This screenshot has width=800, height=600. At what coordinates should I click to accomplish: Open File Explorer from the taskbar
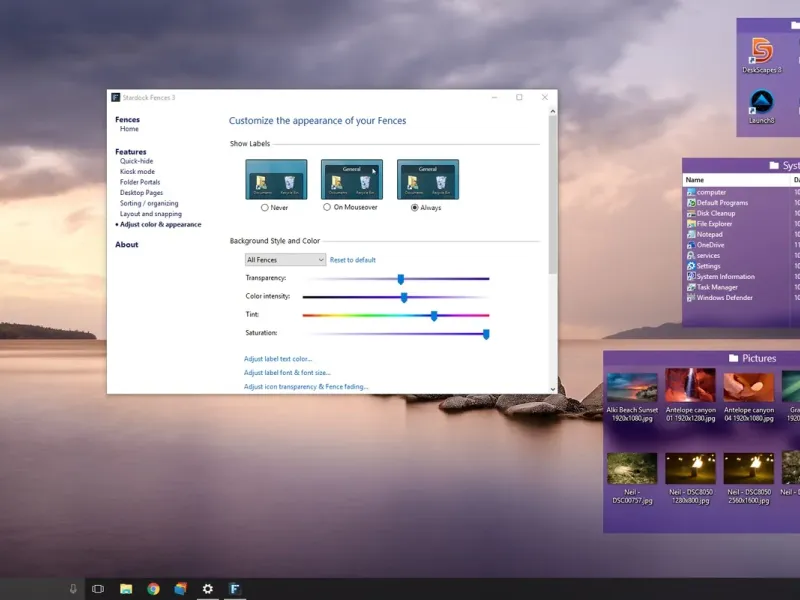[x=126, y=589]
